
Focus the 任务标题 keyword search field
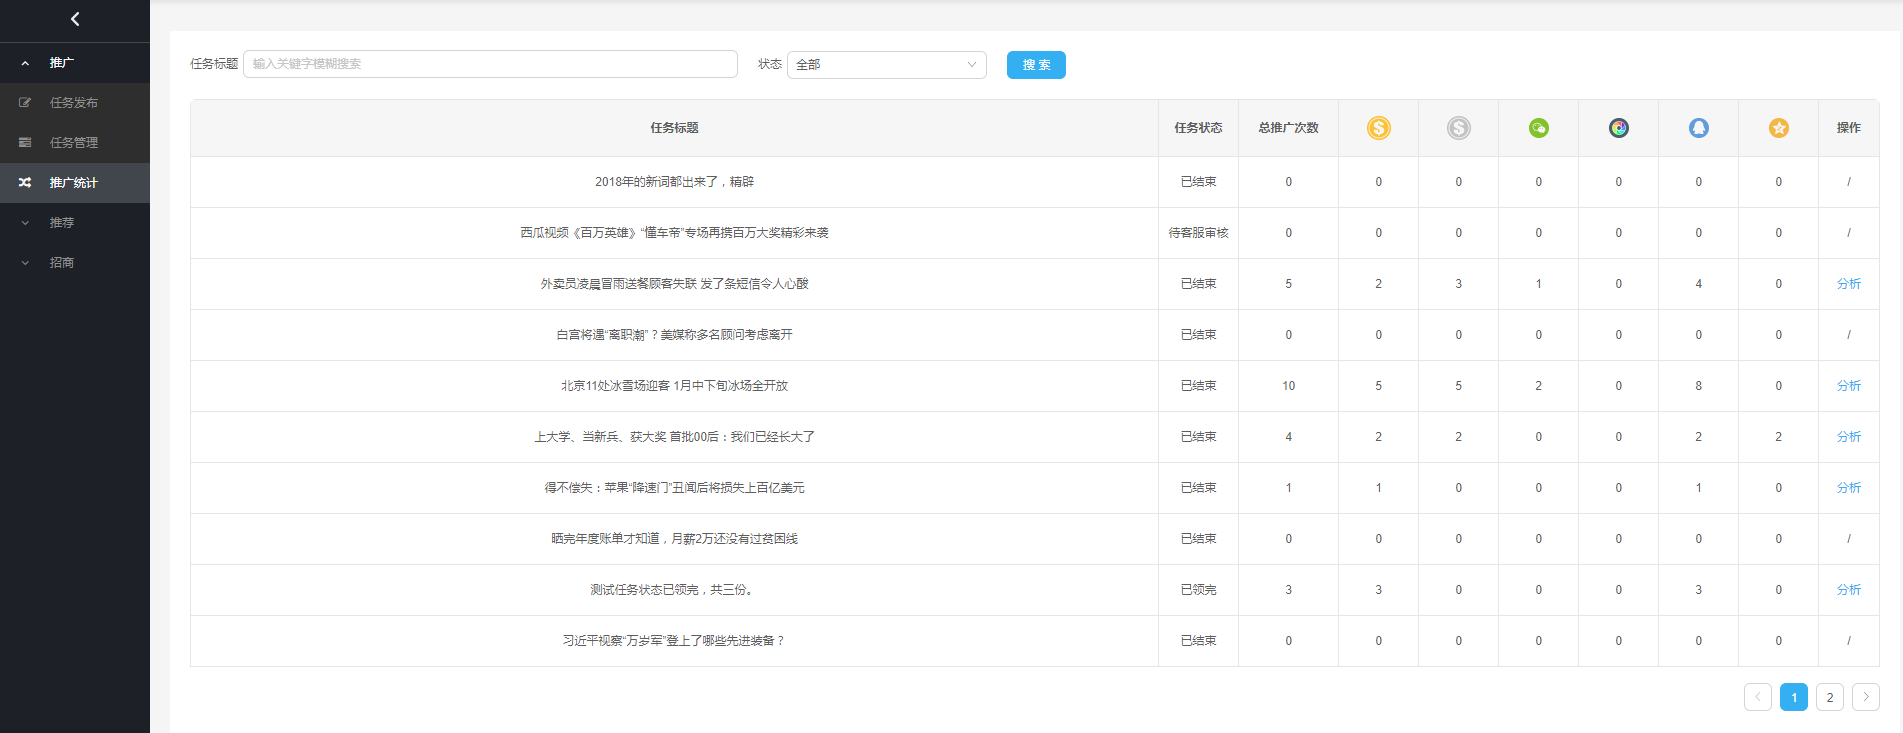(x=490, y=64)
